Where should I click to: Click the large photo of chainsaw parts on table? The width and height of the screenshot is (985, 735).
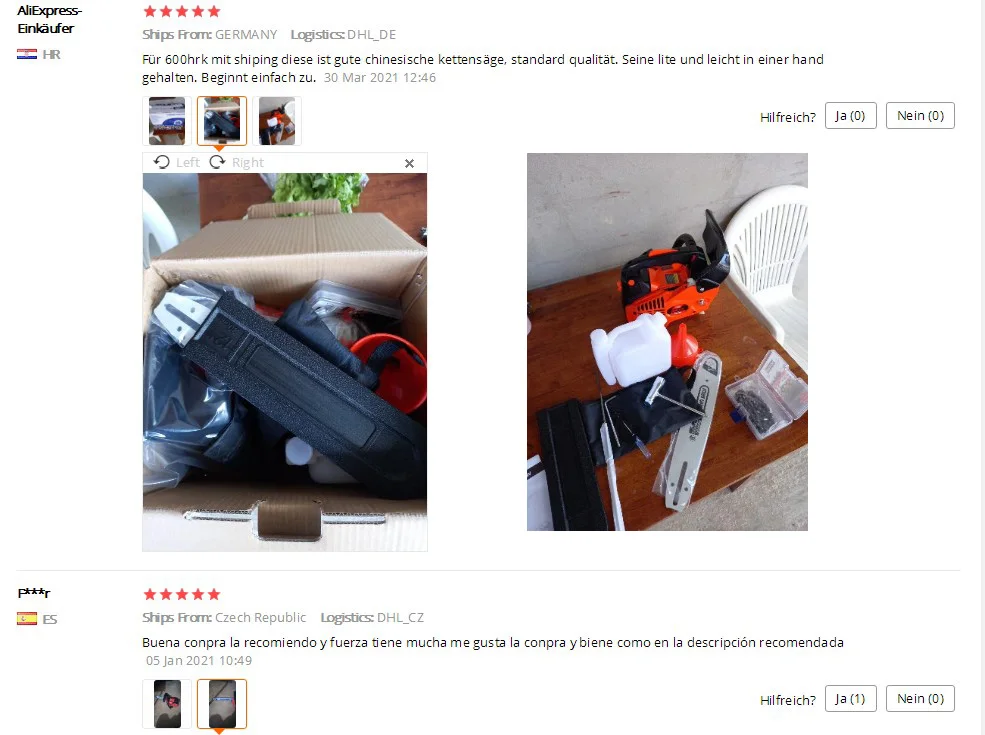click(x=667, y=342)
